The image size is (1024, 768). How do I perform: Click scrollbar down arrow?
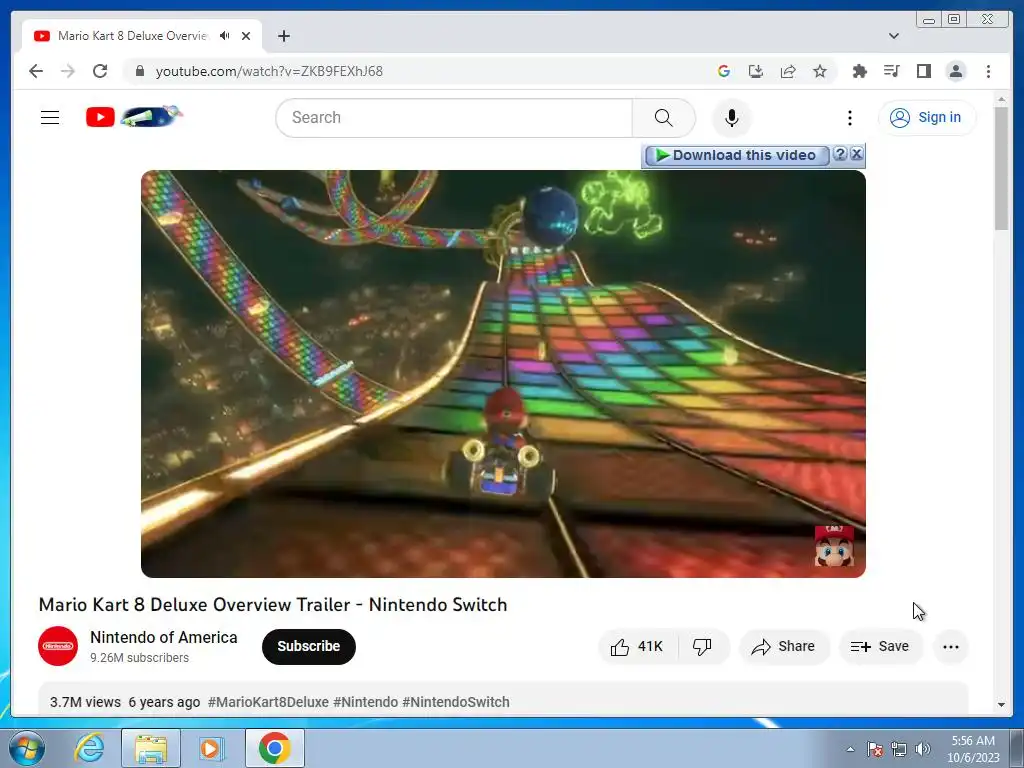[x=1001, y=705]
